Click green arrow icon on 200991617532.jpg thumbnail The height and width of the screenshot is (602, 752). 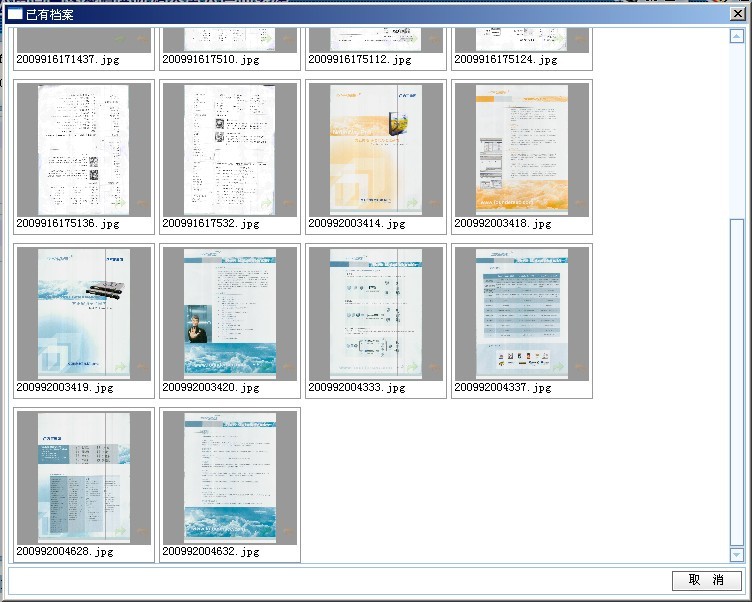click(266, 203)
